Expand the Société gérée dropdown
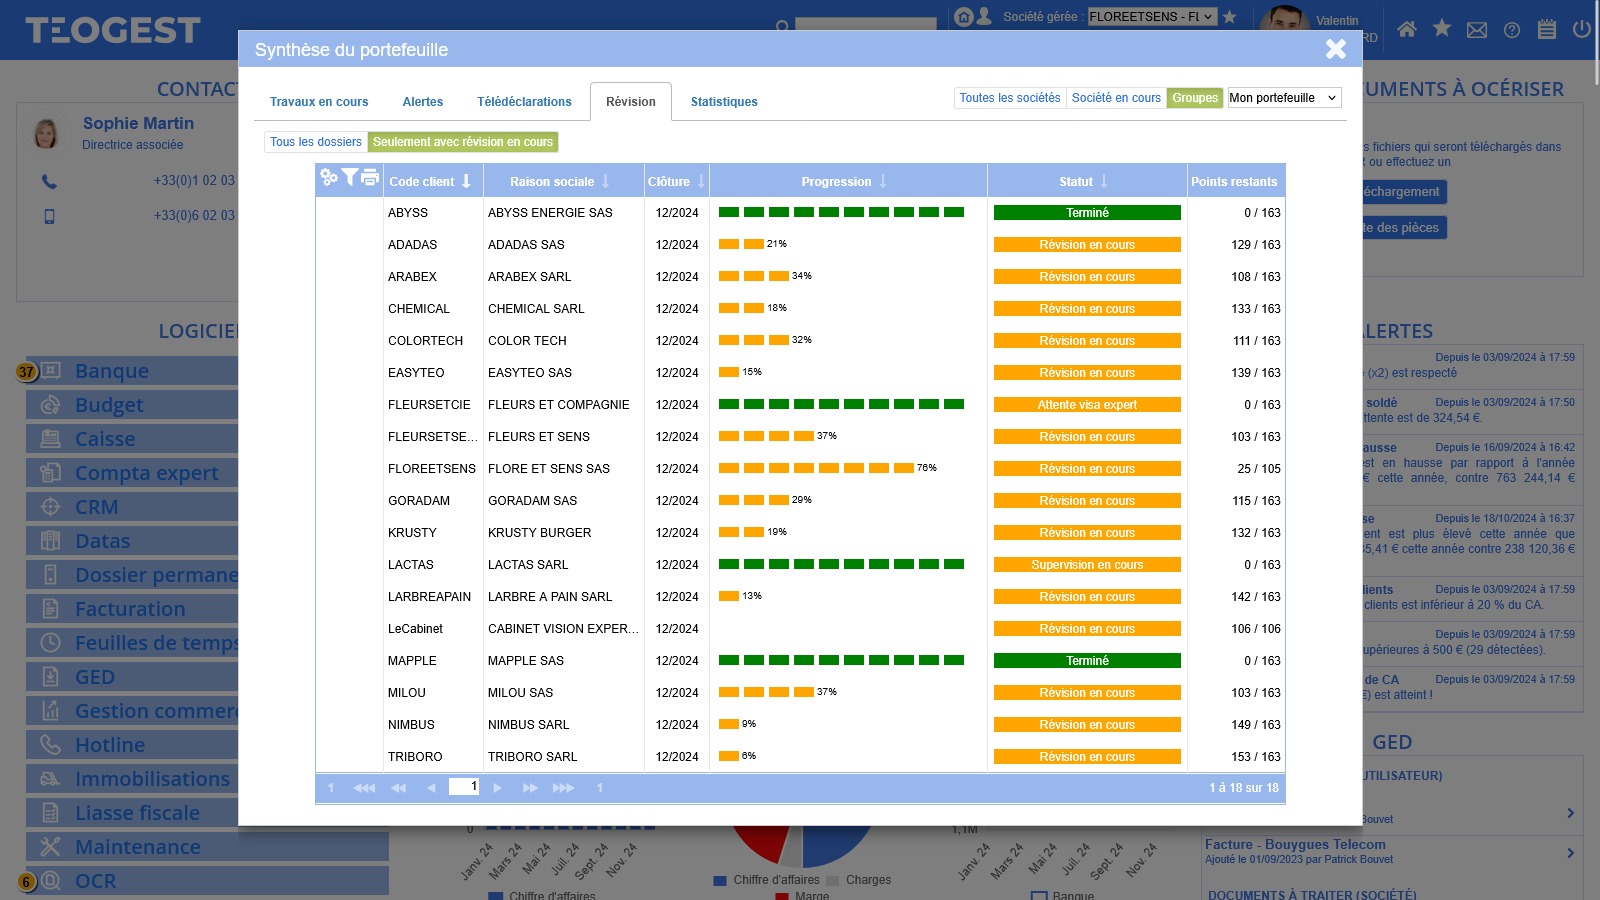The height and width of the screenshot is (900, 1600). [x=1152, y=17]
